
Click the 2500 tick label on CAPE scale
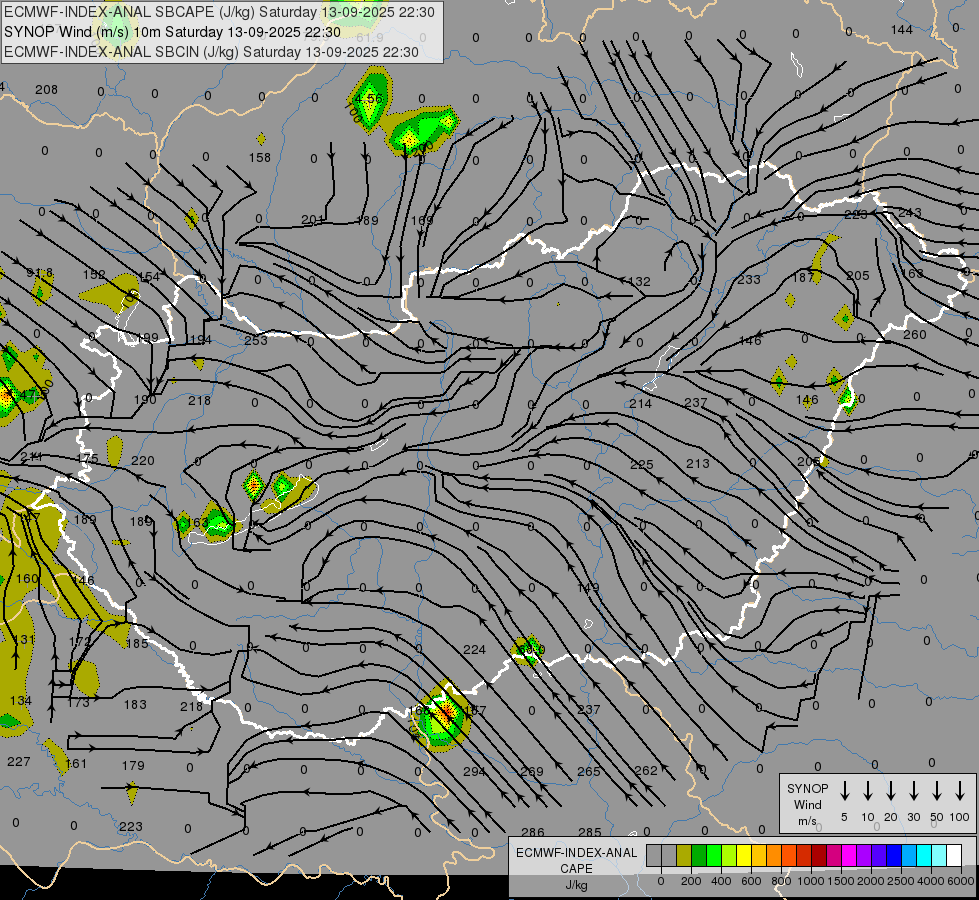coord(900,881)
